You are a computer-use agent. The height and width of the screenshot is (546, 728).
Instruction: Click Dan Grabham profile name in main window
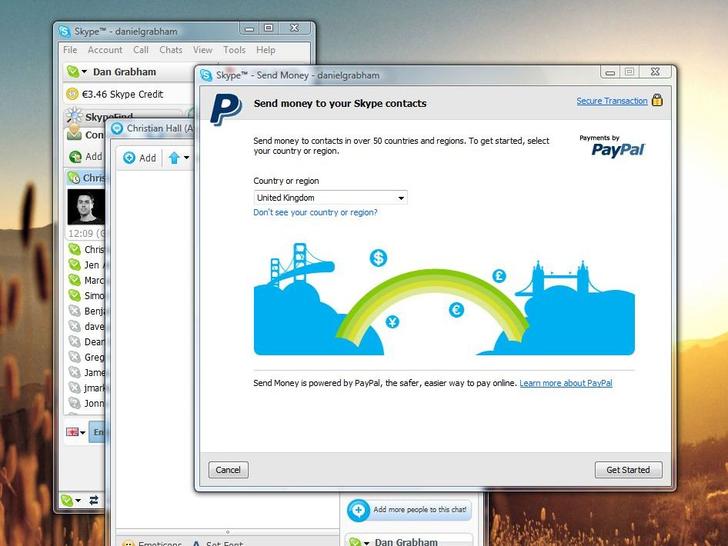tap(124, 72)
